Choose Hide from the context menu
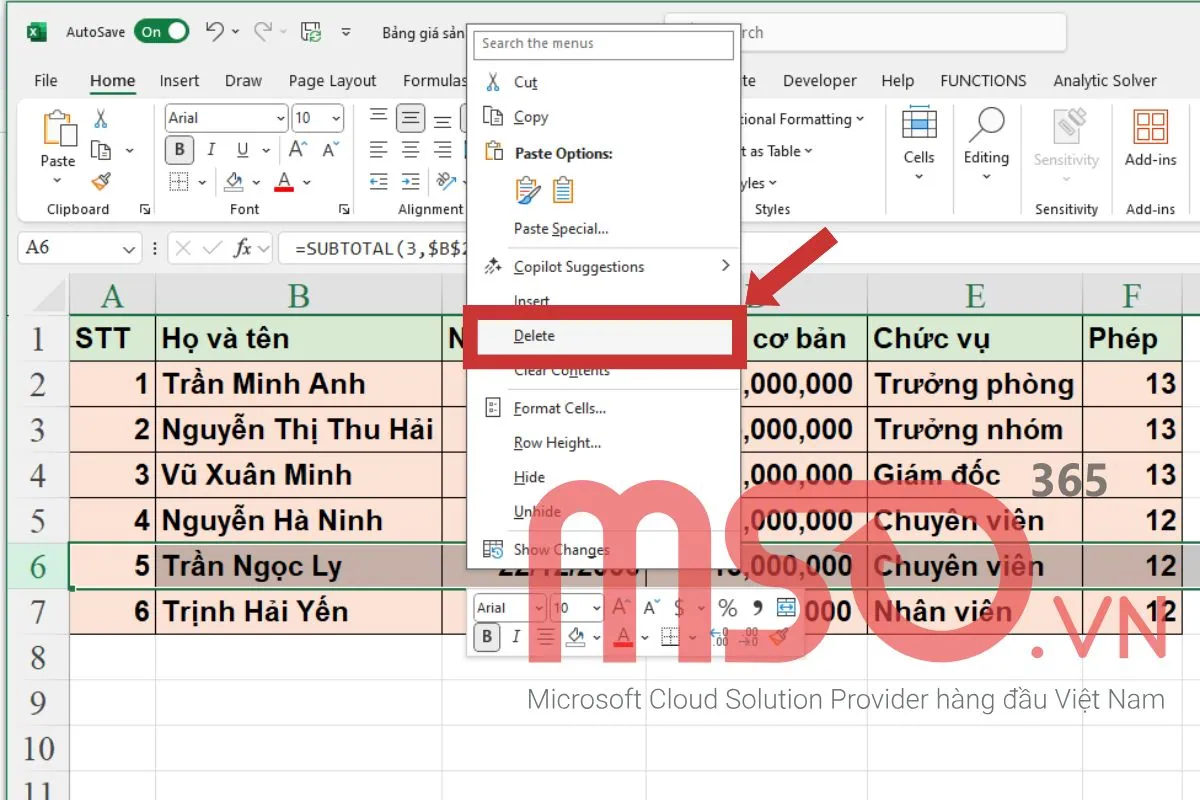This screenshot has width=1200, height=800. (x=529, y=477)
